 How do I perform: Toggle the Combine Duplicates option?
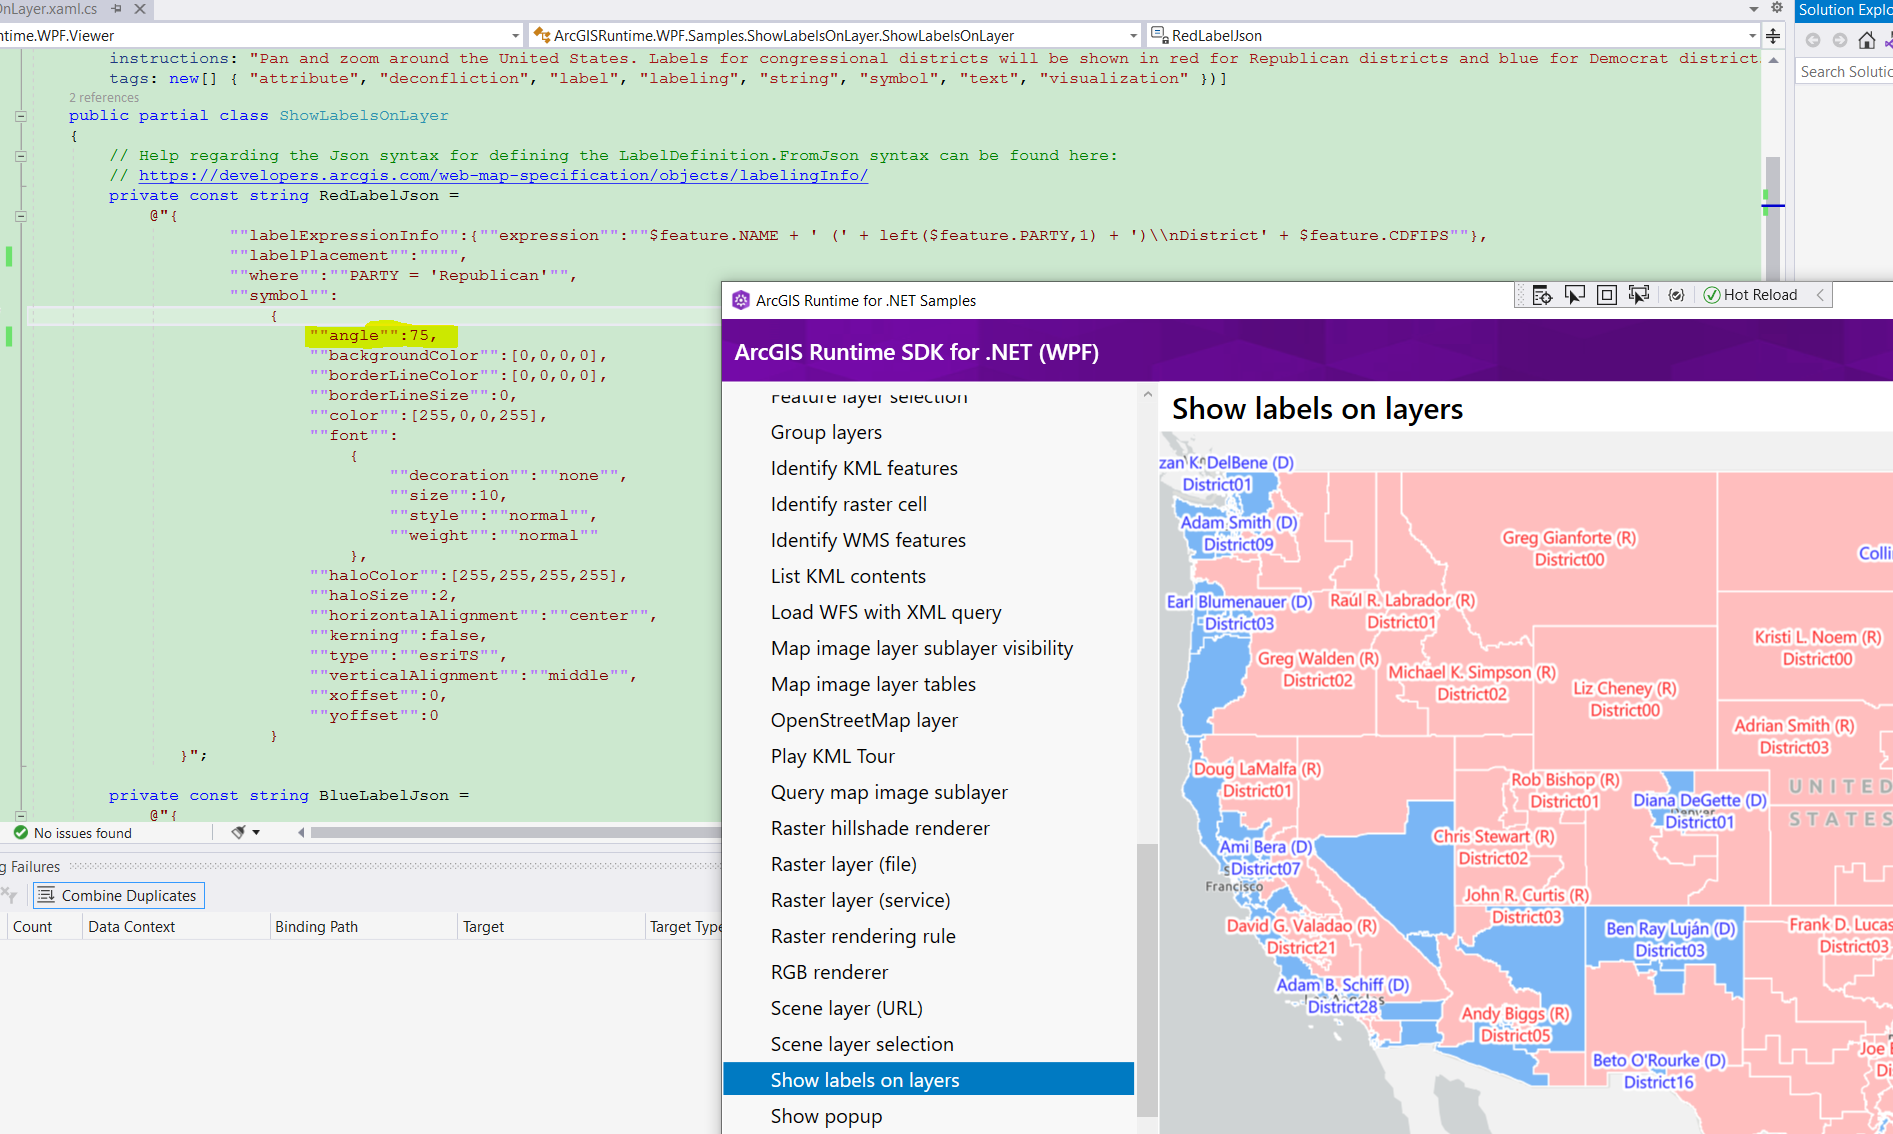tap(117, 895)
